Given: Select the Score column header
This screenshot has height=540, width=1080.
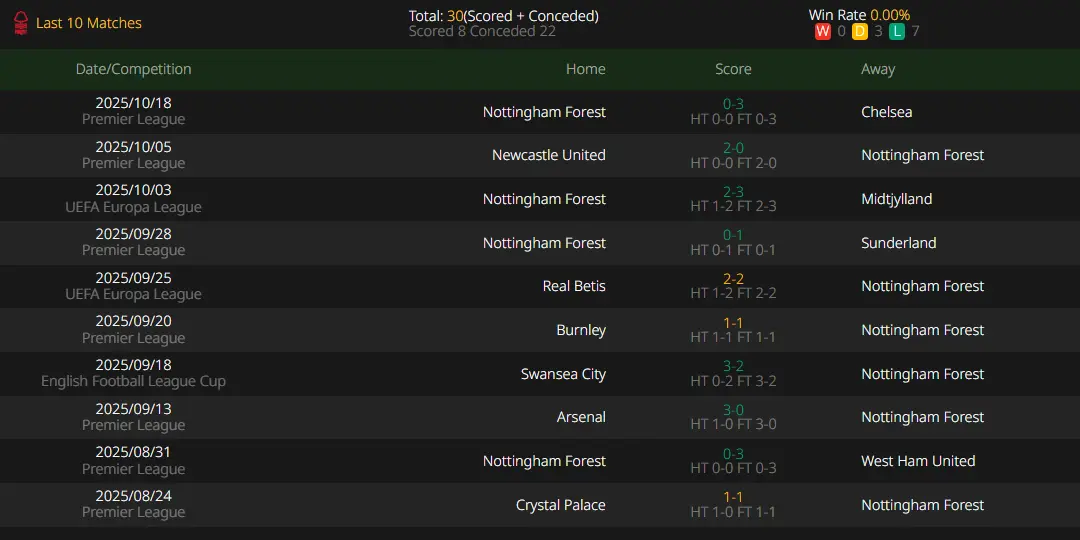Looking at the screenshot, I should tap(734, 69).
